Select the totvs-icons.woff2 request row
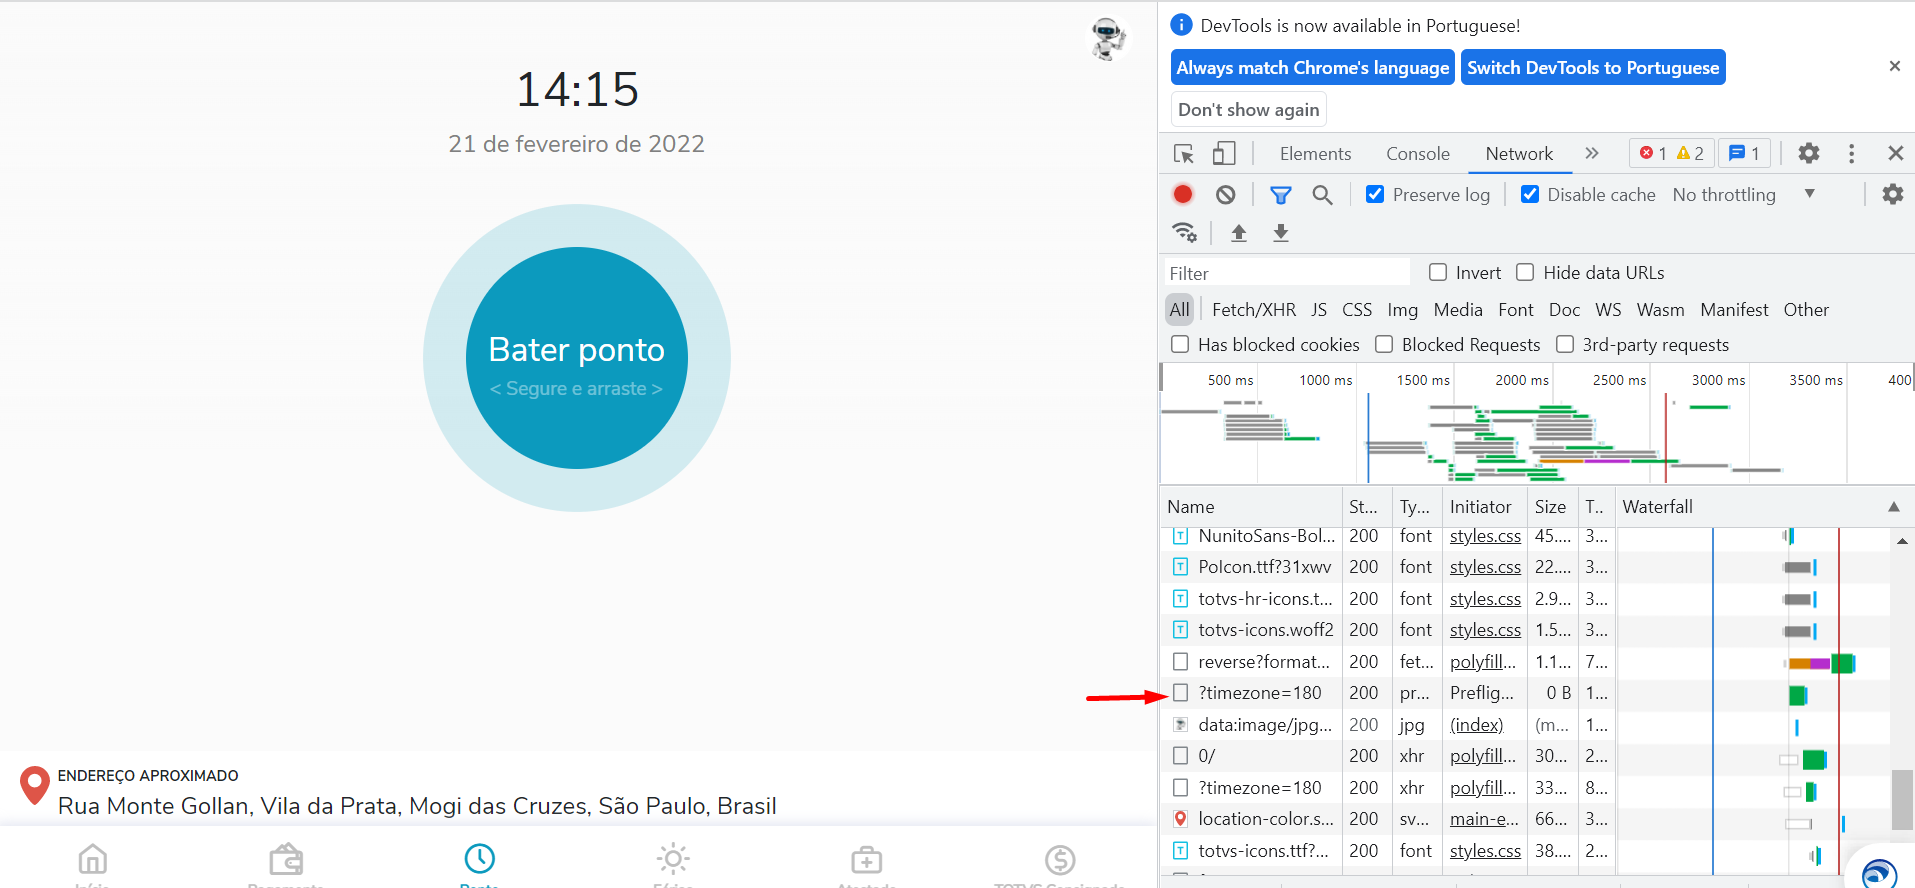 [1524, 630]
